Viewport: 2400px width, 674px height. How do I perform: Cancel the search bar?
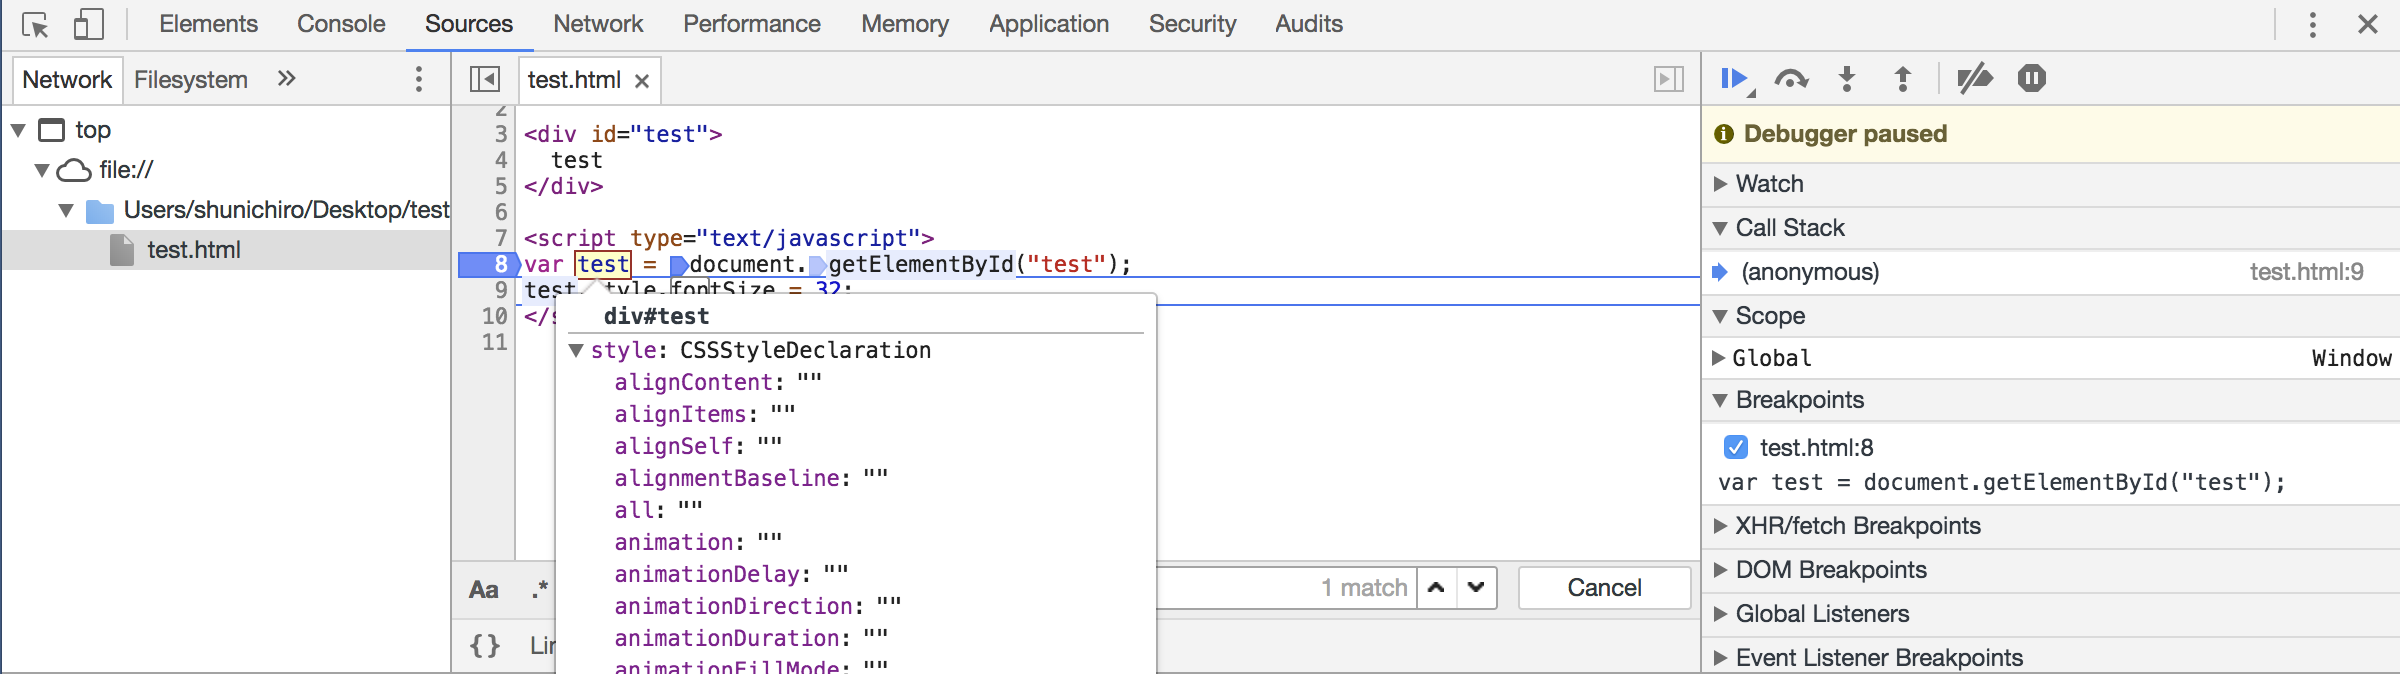tap(1604, 588)
